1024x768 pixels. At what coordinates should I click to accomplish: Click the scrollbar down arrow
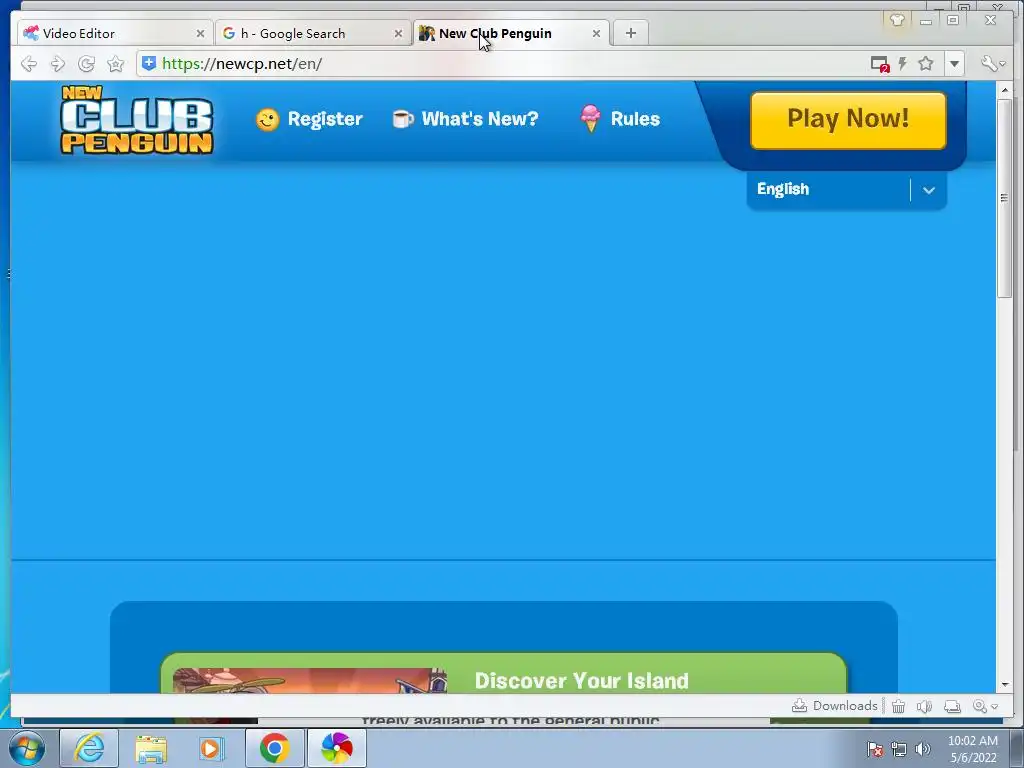pyautogui.click(x=1004, y=684)
